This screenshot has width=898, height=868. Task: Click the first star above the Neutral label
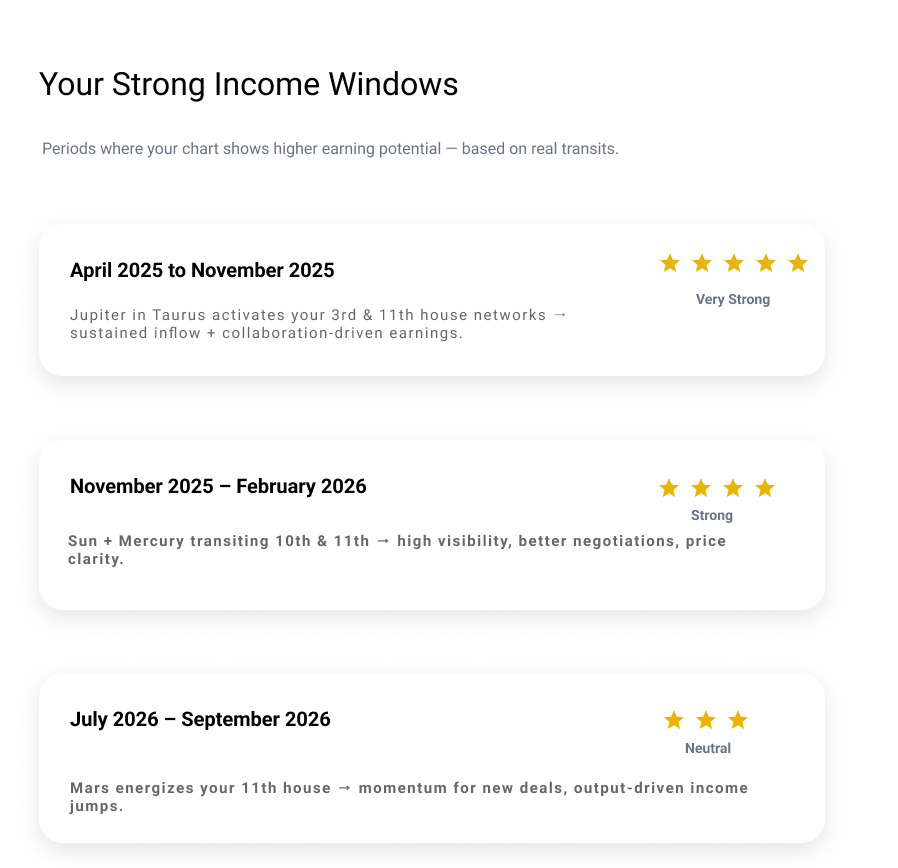tap(674, 720)
